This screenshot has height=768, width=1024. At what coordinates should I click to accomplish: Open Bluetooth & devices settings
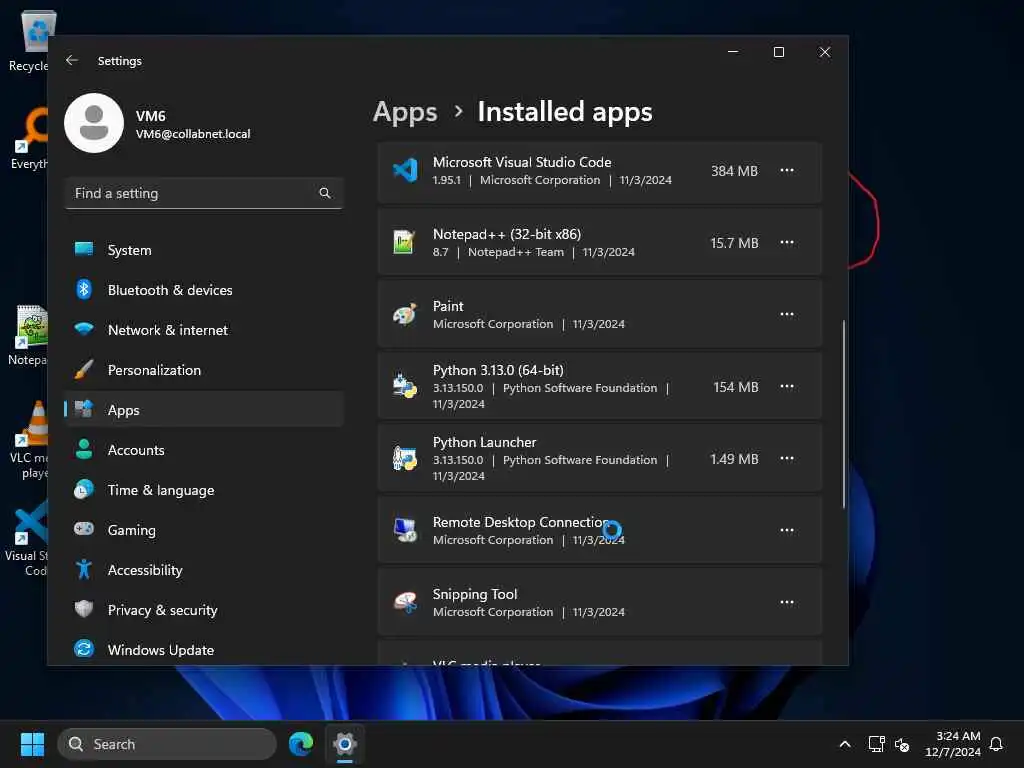(x=204, y=290)
